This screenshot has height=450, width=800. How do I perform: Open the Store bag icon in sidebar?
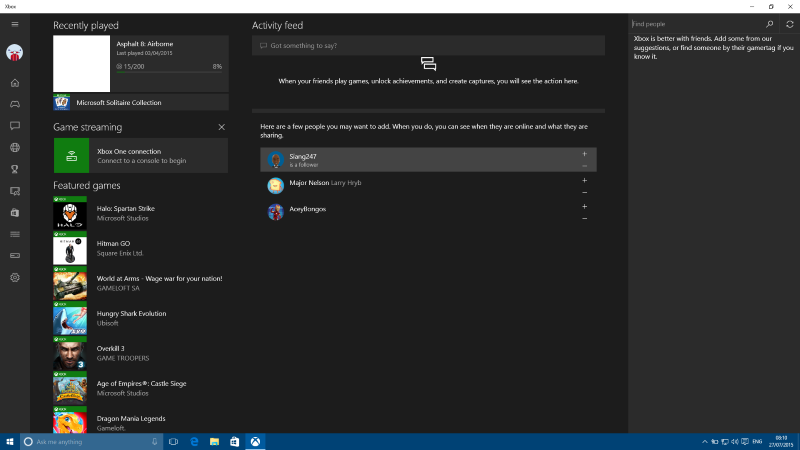(15, 213)
